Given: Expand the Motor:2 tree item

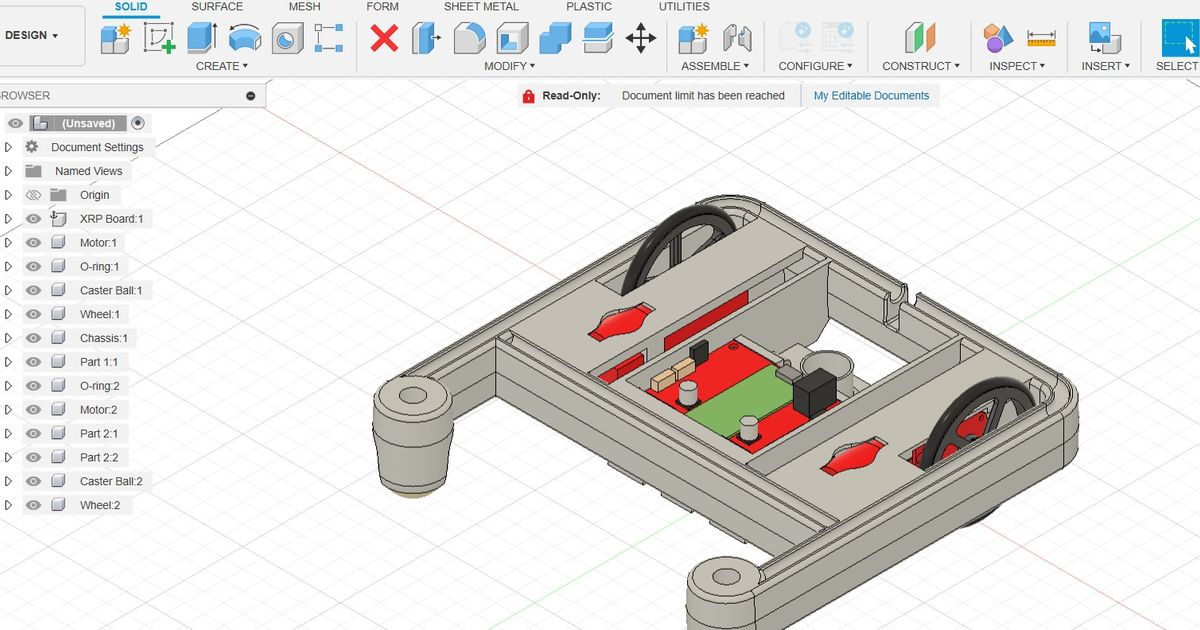Looking at the screenshot, I should click(9, 409).
